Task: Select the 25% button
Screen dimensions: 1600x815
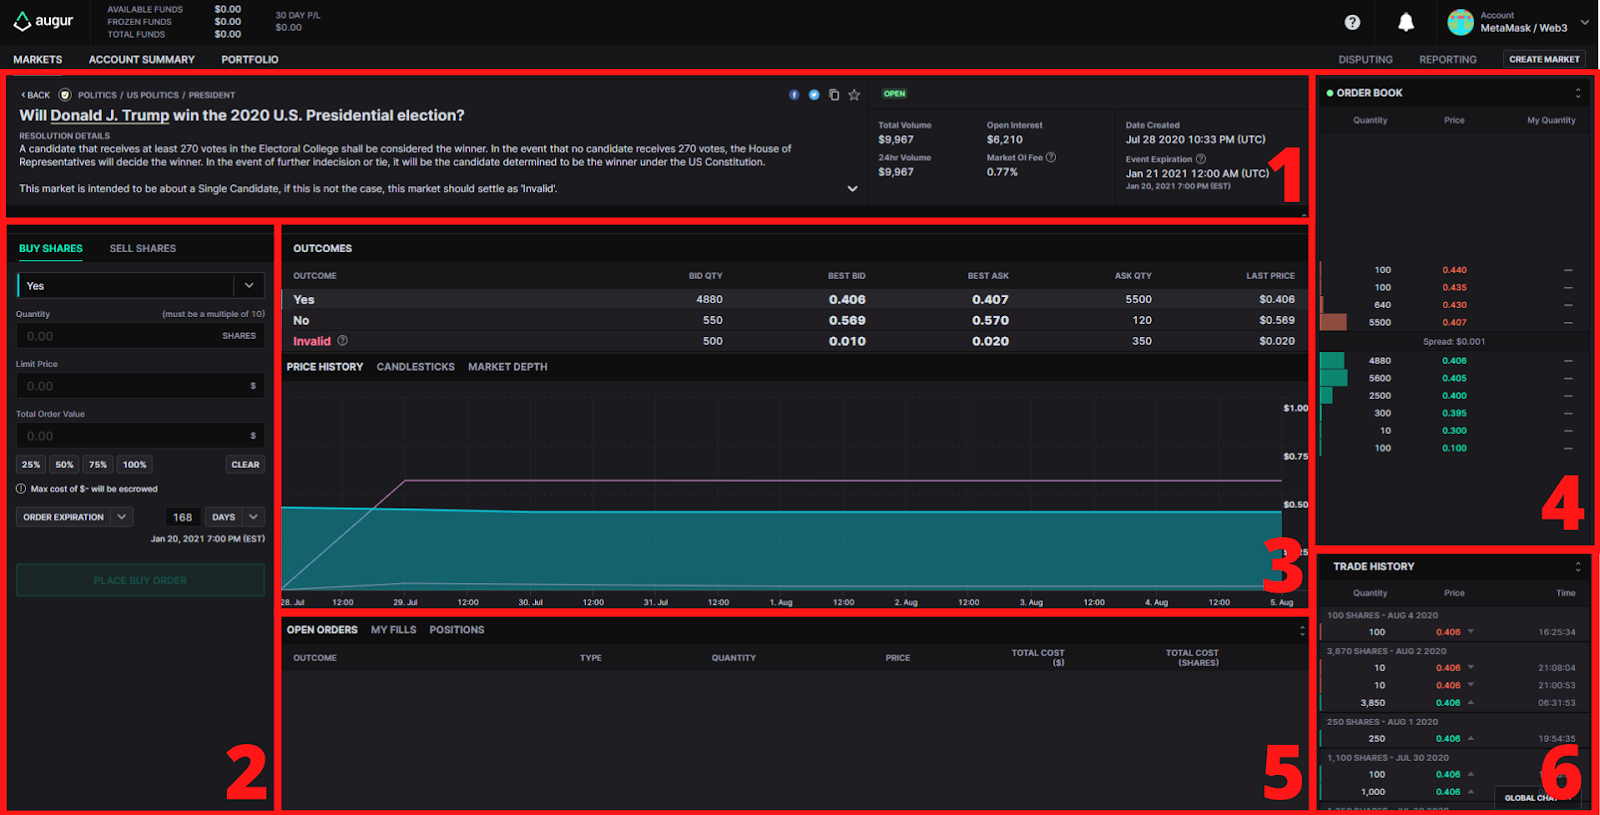Action: coord(31,464)
